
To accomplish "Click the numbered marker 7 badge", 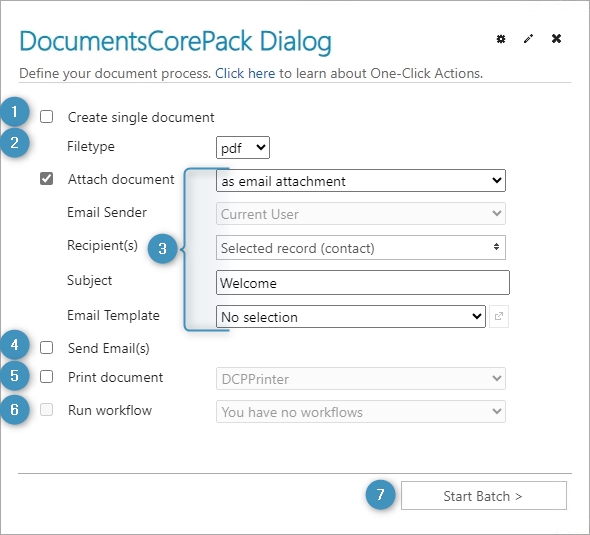I will coord(380,494).
